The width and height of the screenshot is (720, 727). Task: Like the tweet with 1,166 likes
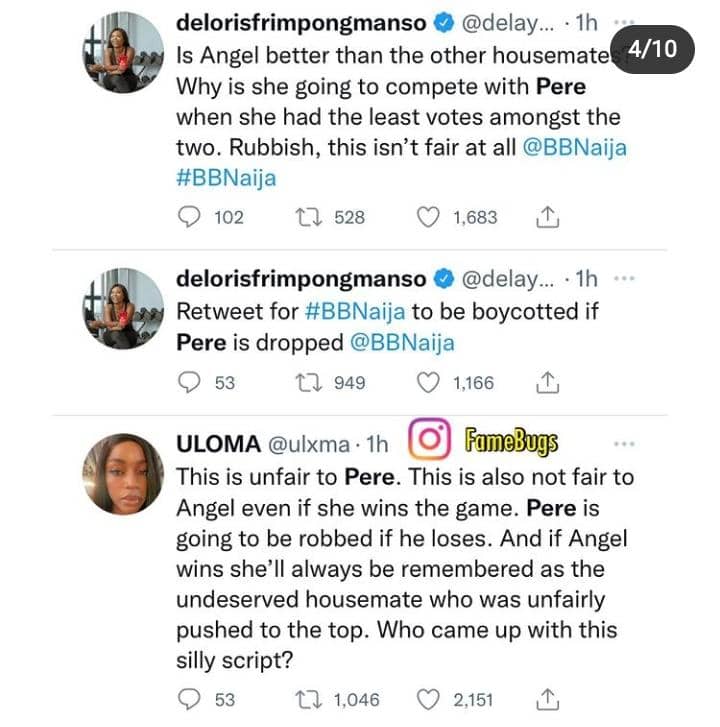pos(428,382)
